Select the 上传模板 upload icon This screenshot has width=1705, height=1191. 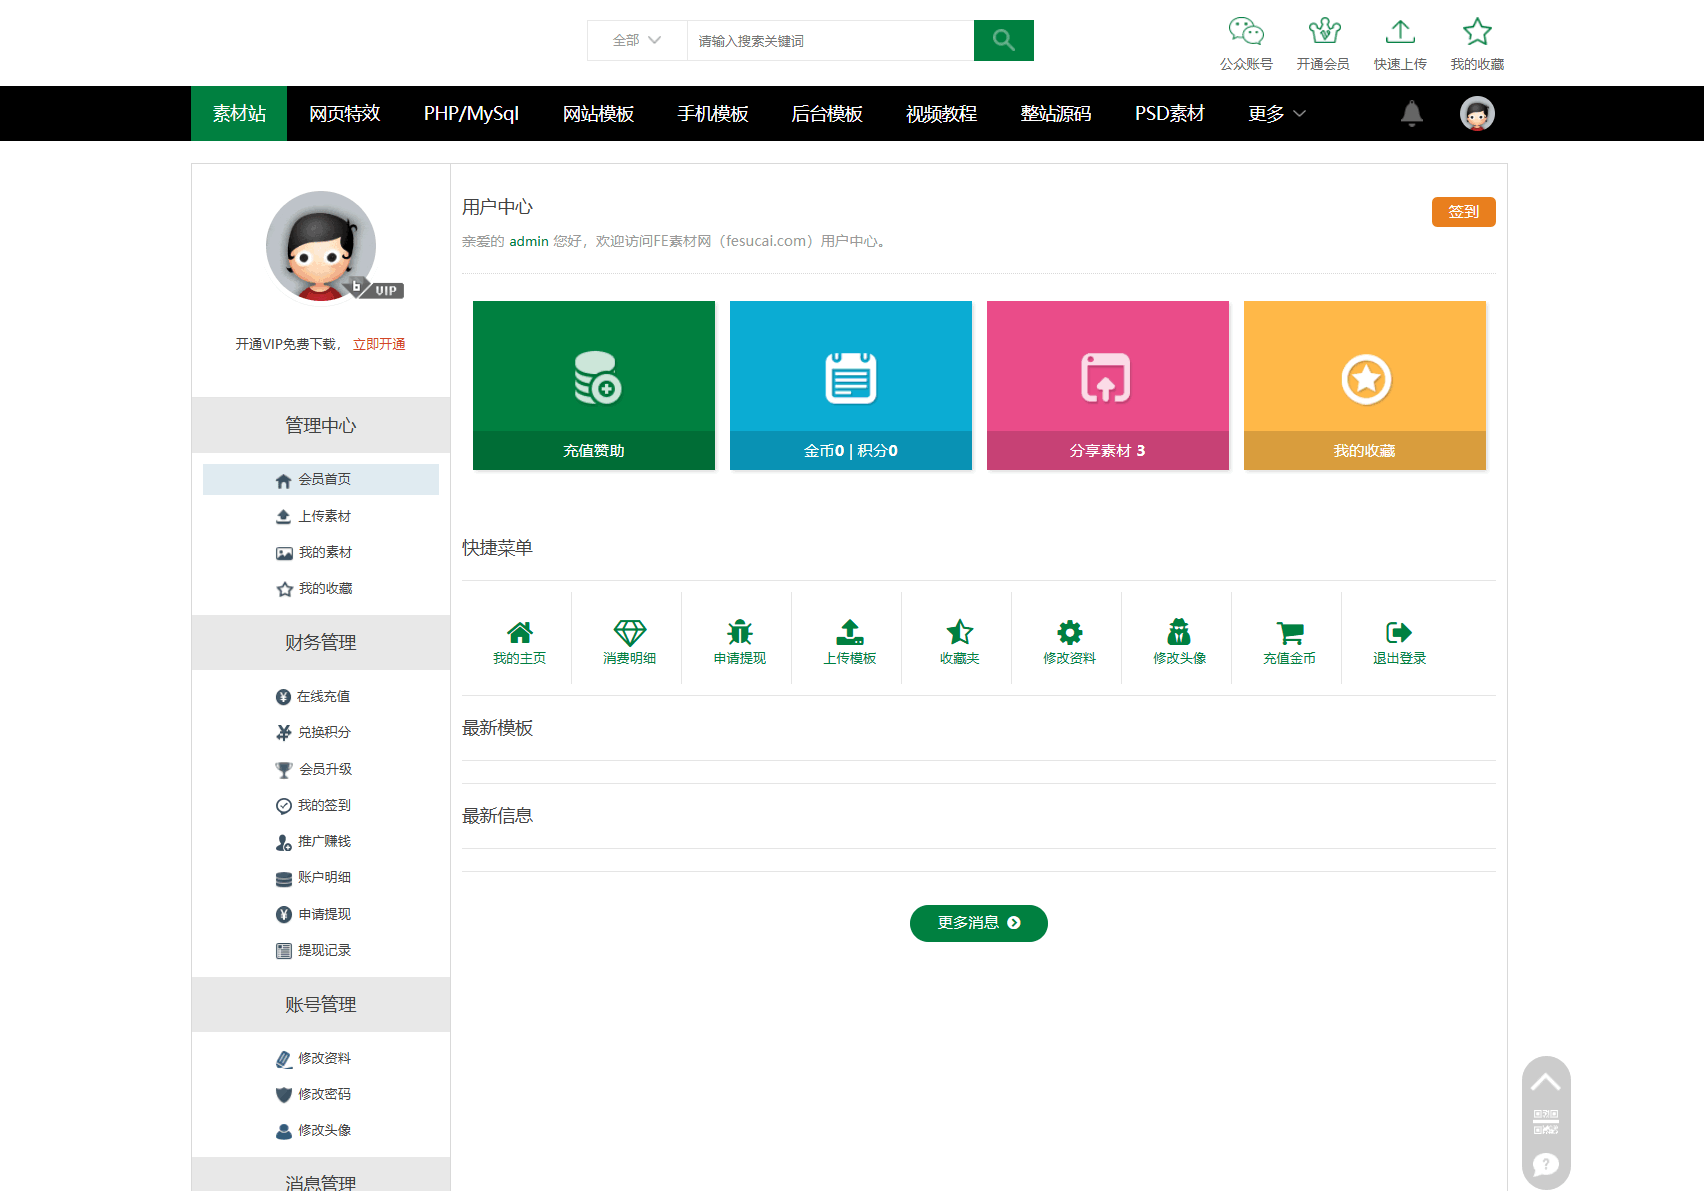click(849, 631)
